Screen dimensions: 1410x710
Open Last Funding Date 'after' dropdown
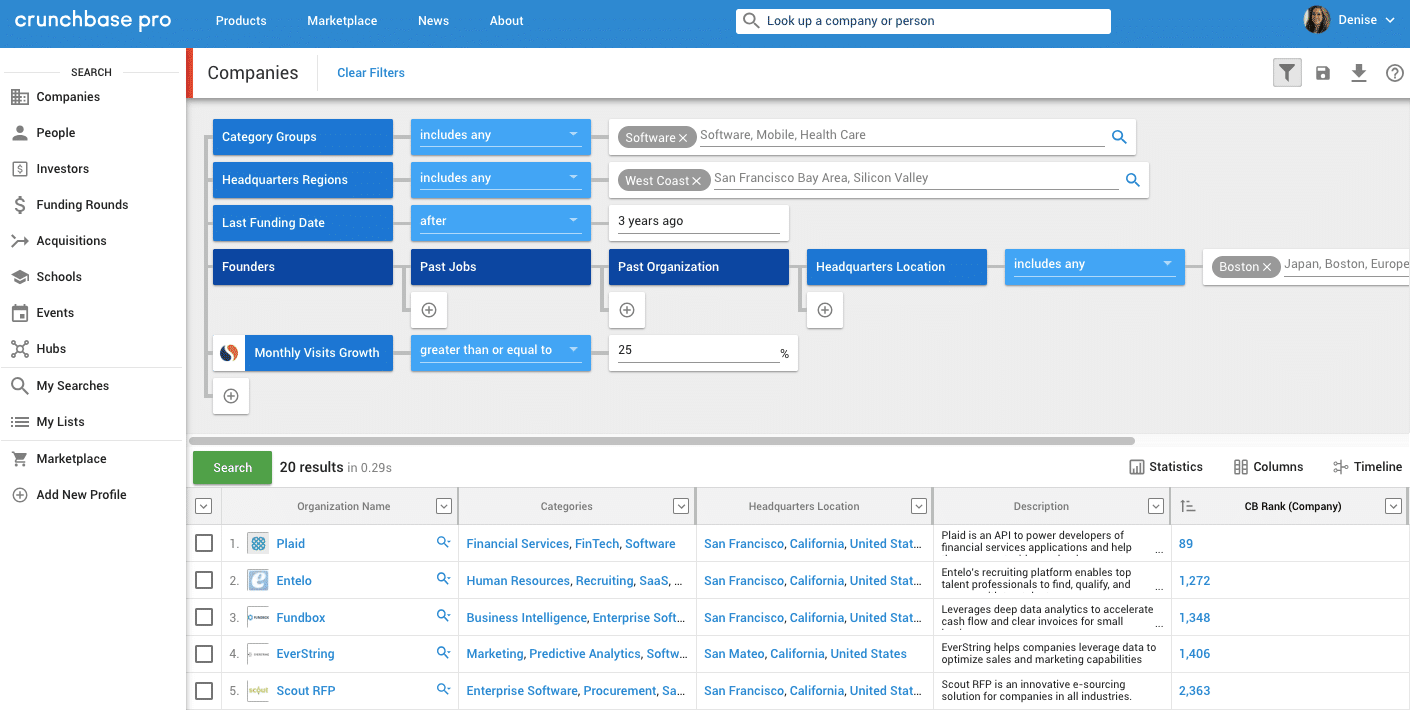point(501,223)
